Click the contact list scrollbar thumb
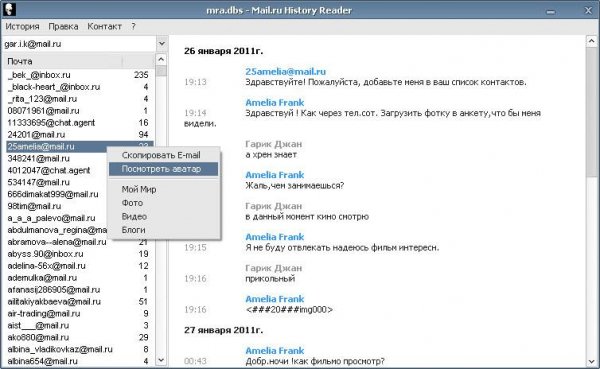This screenshot has width=600, height=369. point(161,71)
